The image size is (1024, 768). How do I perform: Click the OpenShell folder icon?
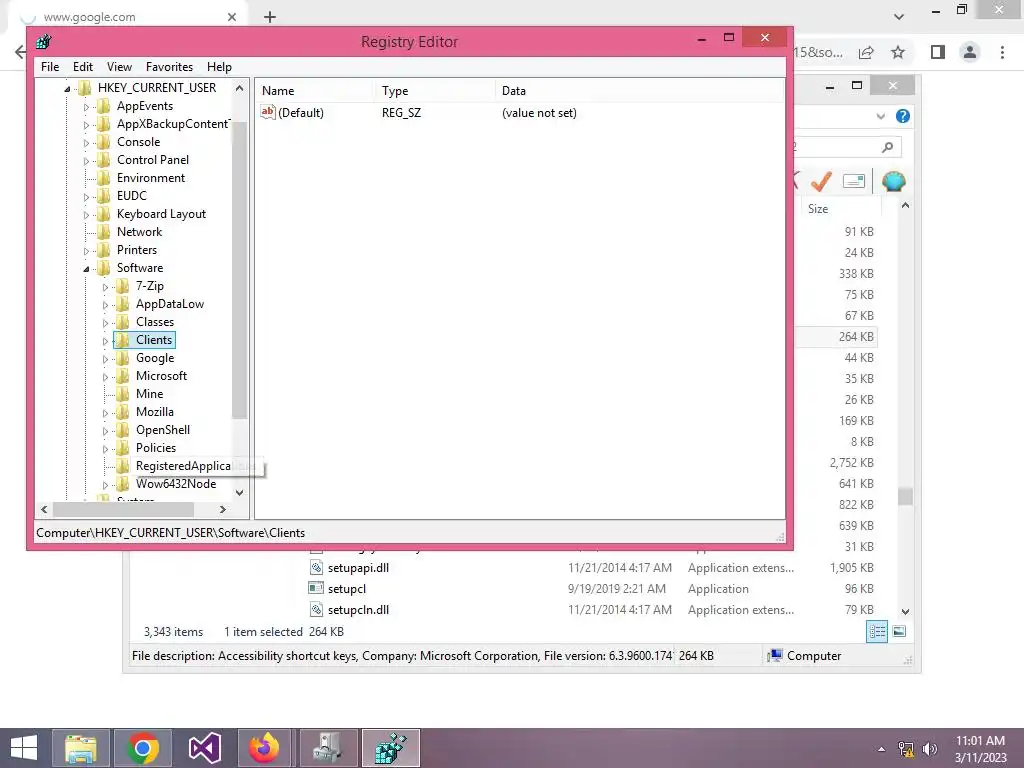[x=122, y=430]
